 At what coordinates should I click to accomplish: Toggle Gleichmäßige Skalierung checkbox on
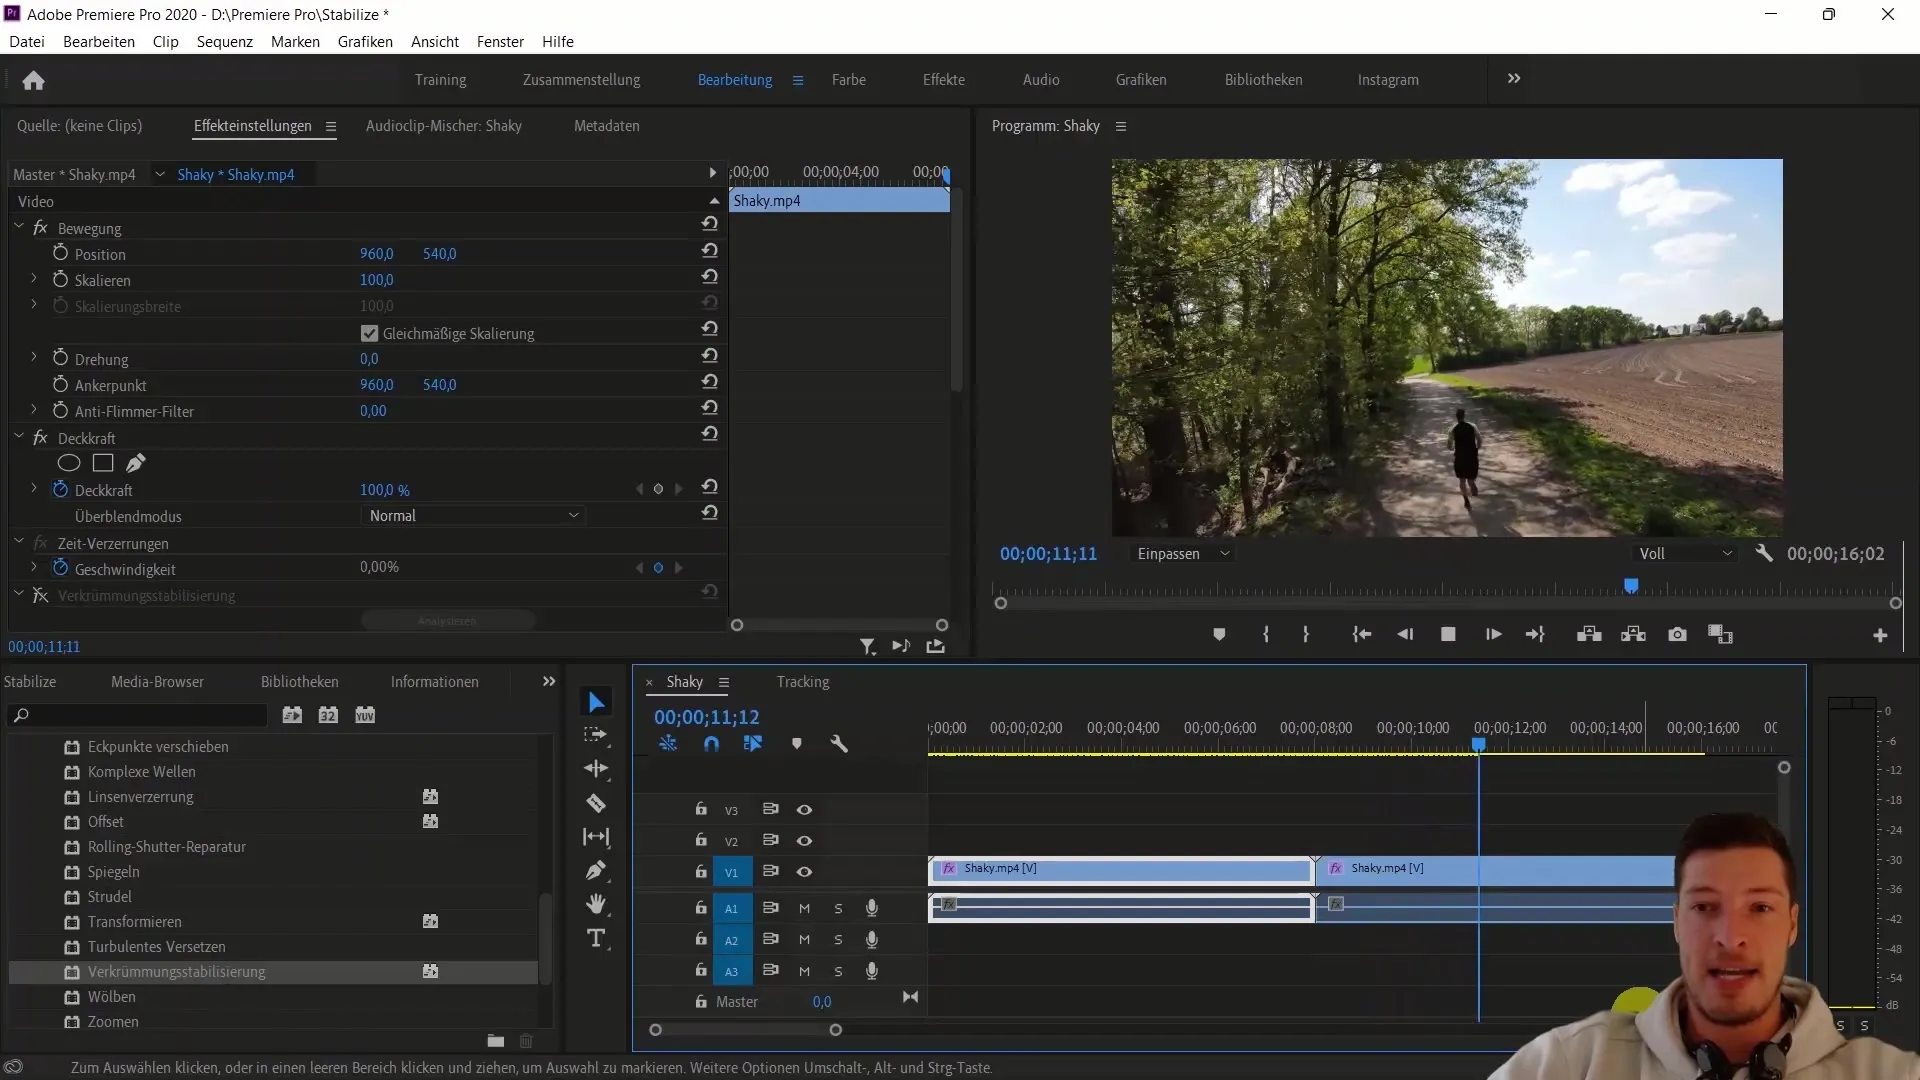(x=369, y=332)
